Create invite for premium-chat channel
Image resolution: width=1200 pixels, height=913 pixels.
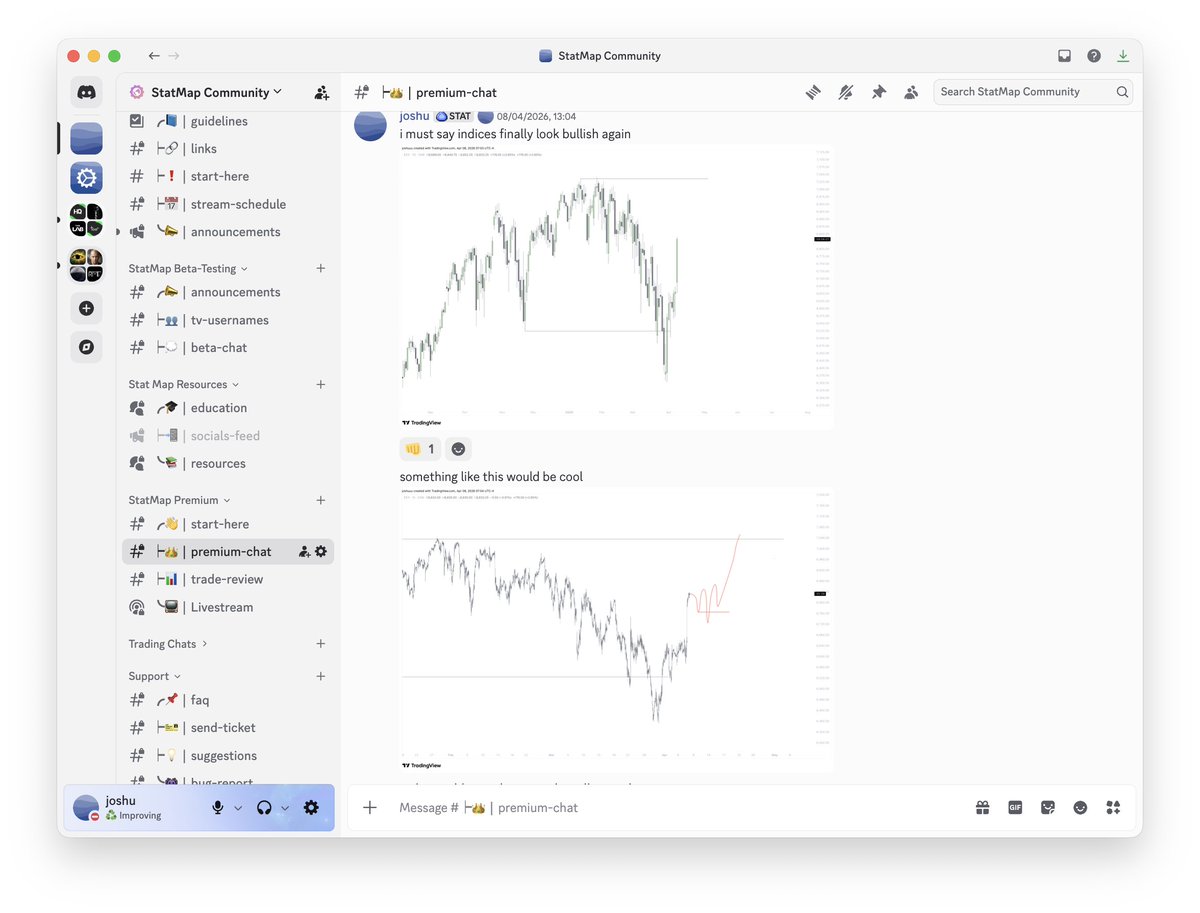point(304,552)
